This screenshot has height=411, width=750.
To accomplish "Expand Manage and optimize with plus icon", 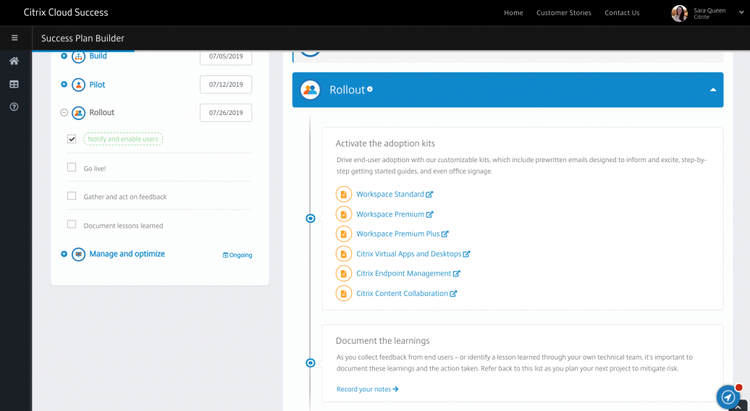I will pos(64,254).
